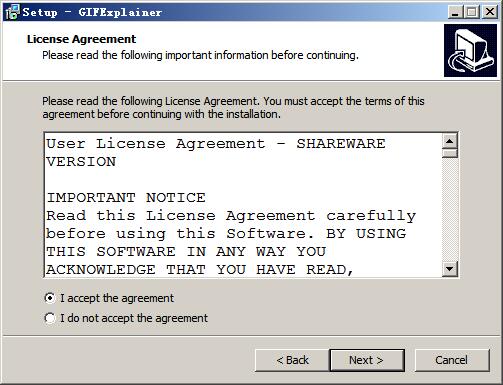Minimize the GIFExplainer Setup window
The image size is (503, 385).
click(455, 12)
